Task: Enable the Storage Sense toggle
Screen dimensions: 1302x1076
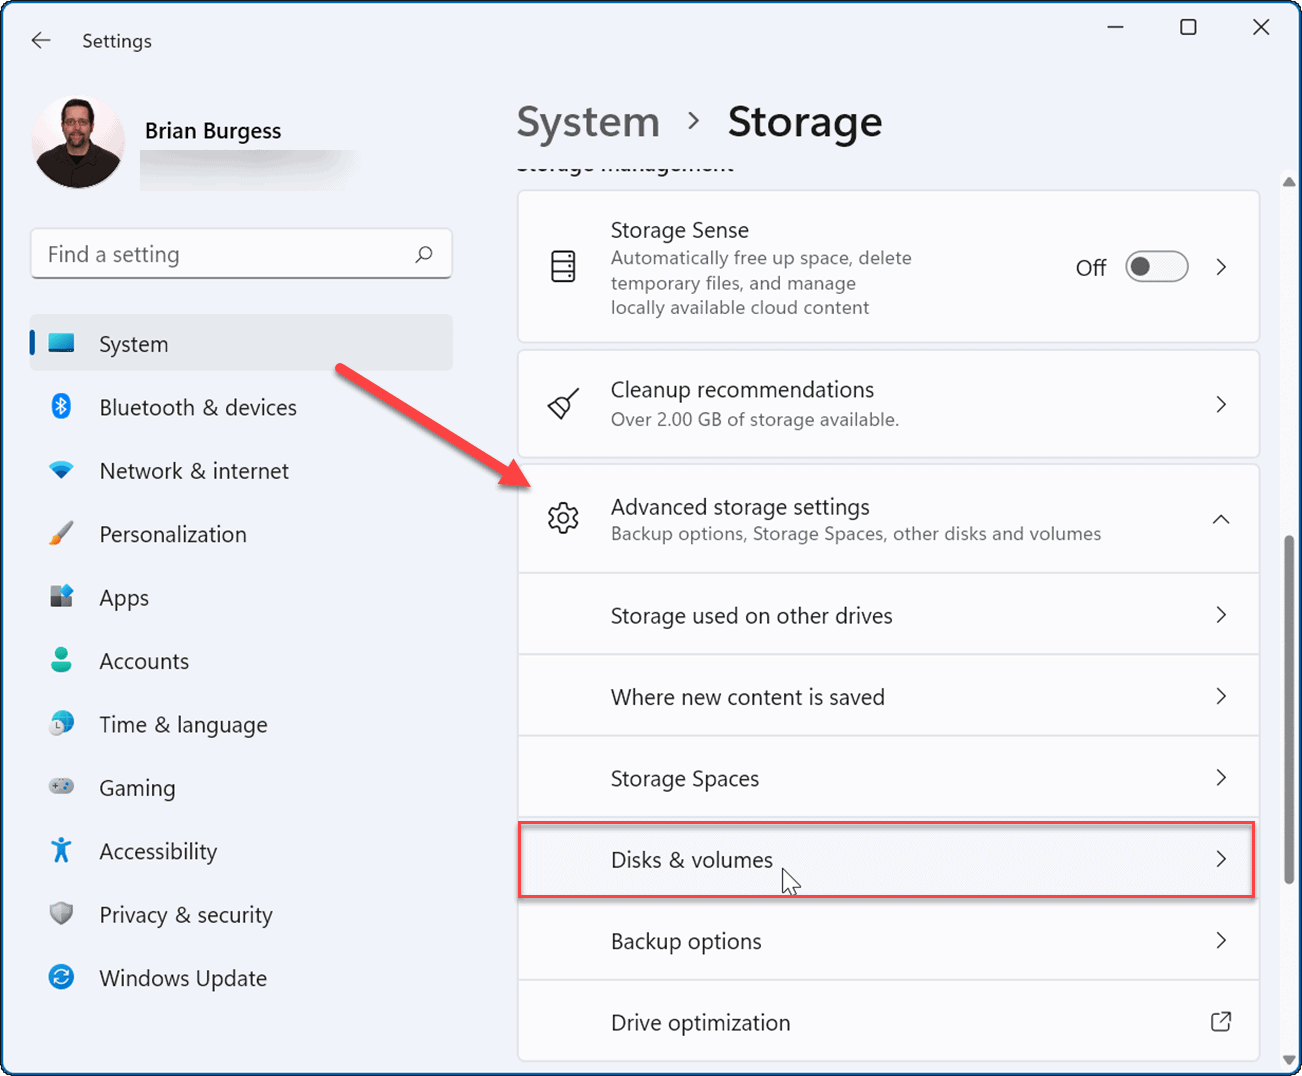Action: [1156, 266]
